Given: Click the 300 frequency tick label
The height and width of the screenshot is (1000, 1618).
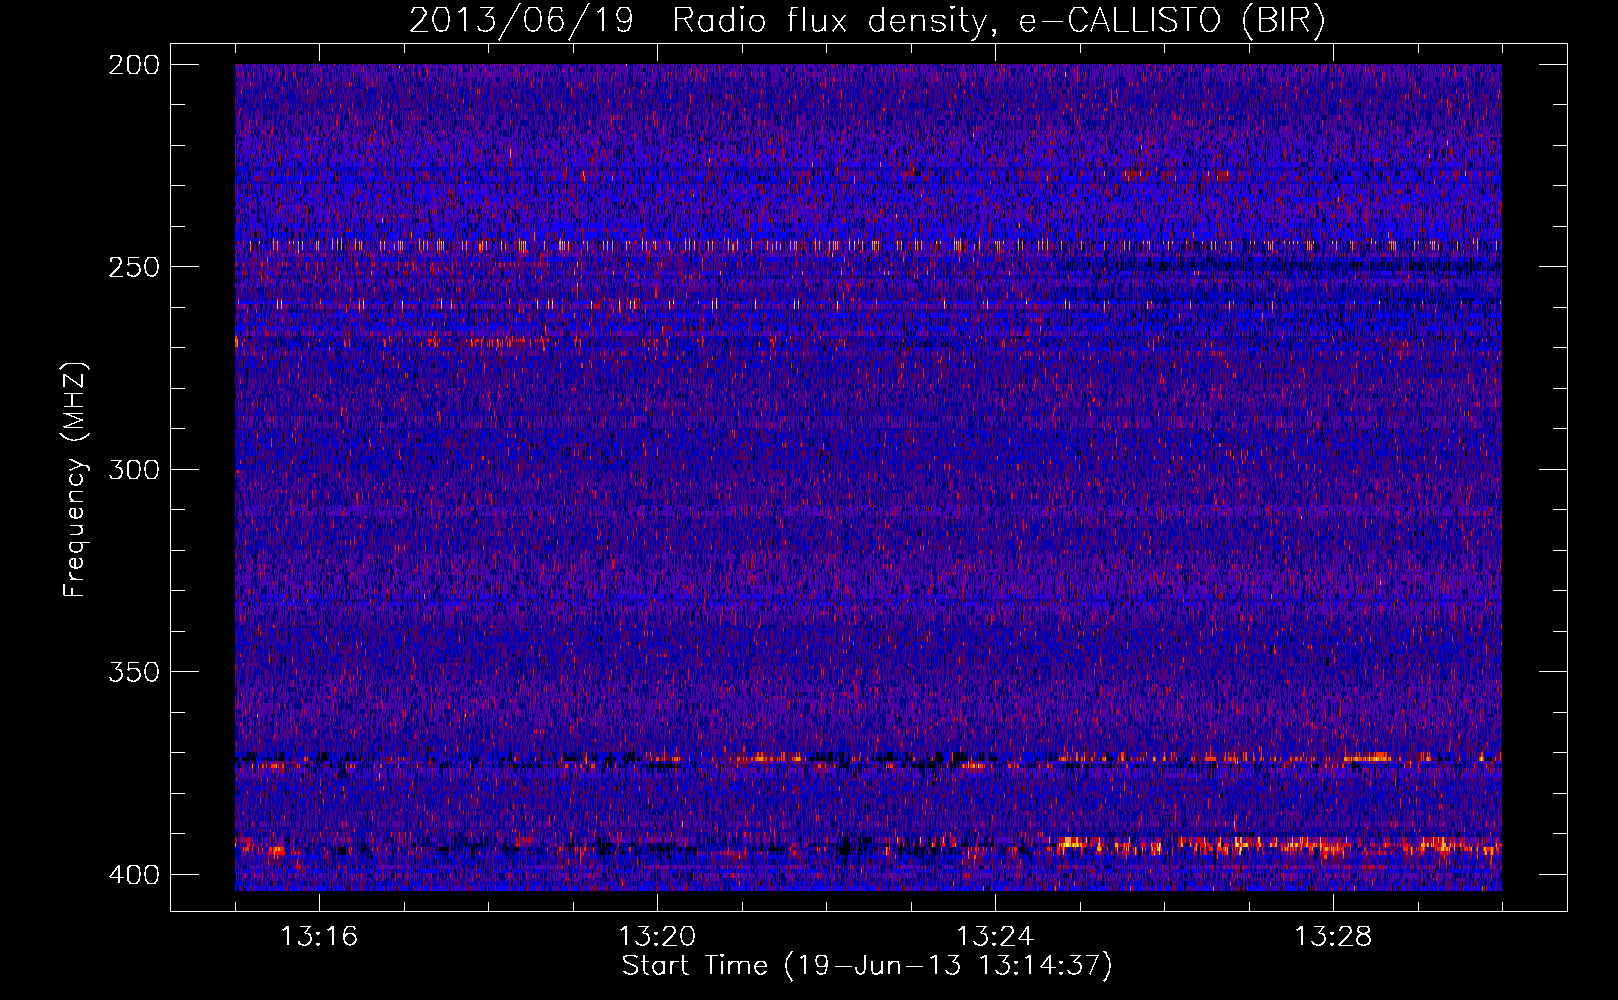Looking at the screenshot, I should point(133,470).
